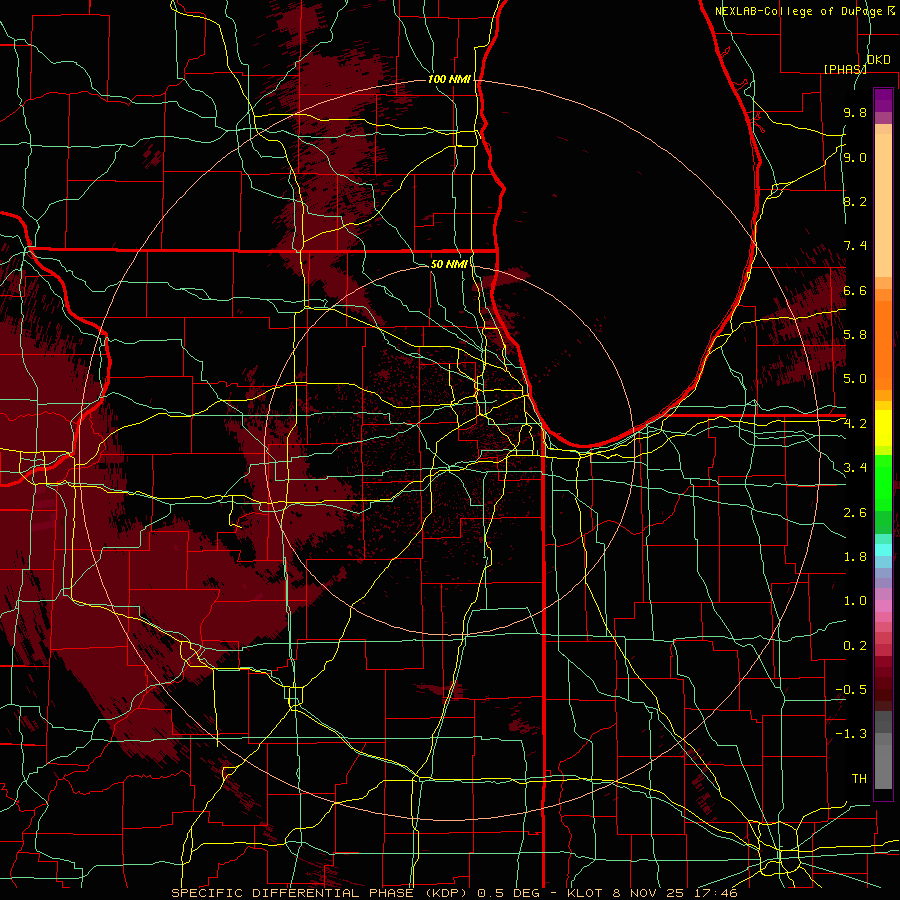This screenshot has height=900, width=900.
Task: Click the DKD label above [PHAS]
Action: [x=878, y=60]
